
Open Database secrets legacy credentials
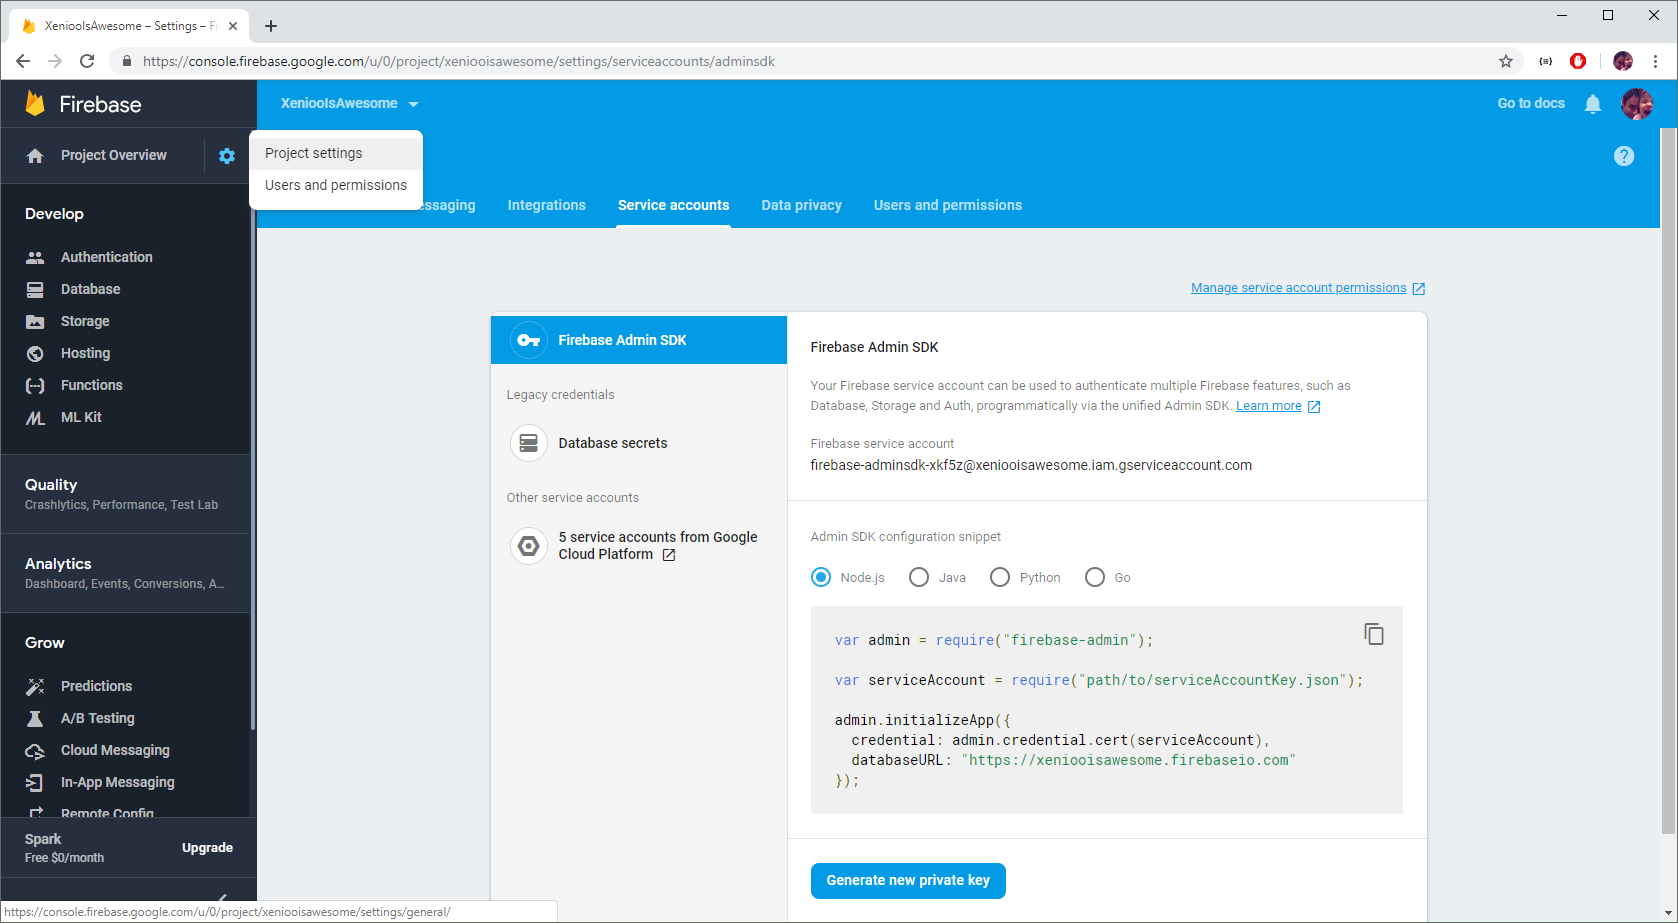click(639, 443)
